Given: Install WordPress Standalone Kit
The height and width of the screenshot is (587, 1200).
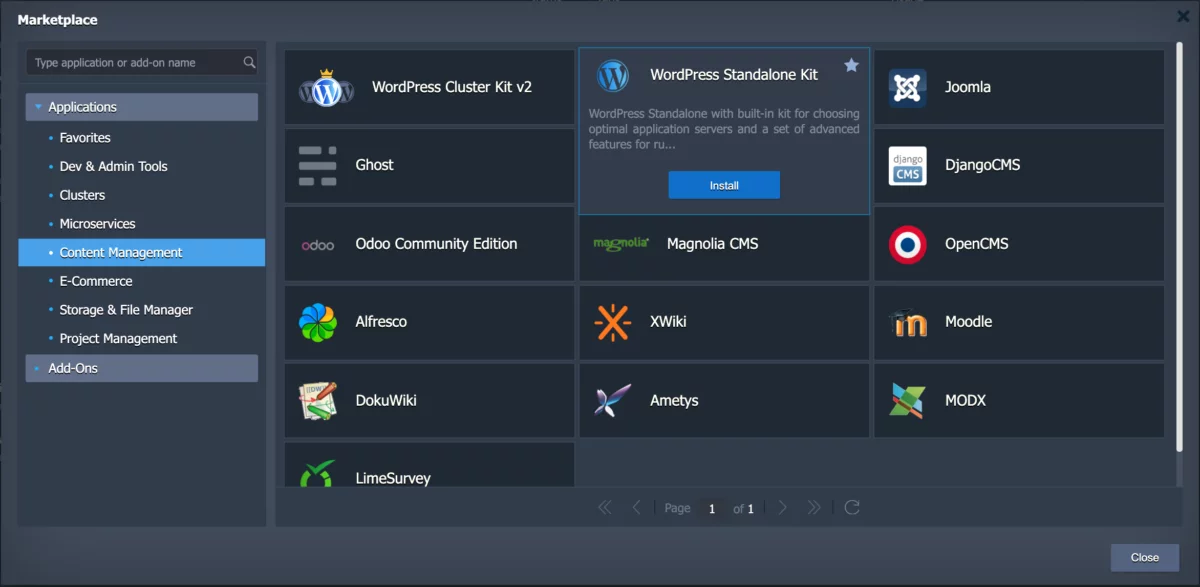Looking at the screenshot, I should [x=724, y=185].
